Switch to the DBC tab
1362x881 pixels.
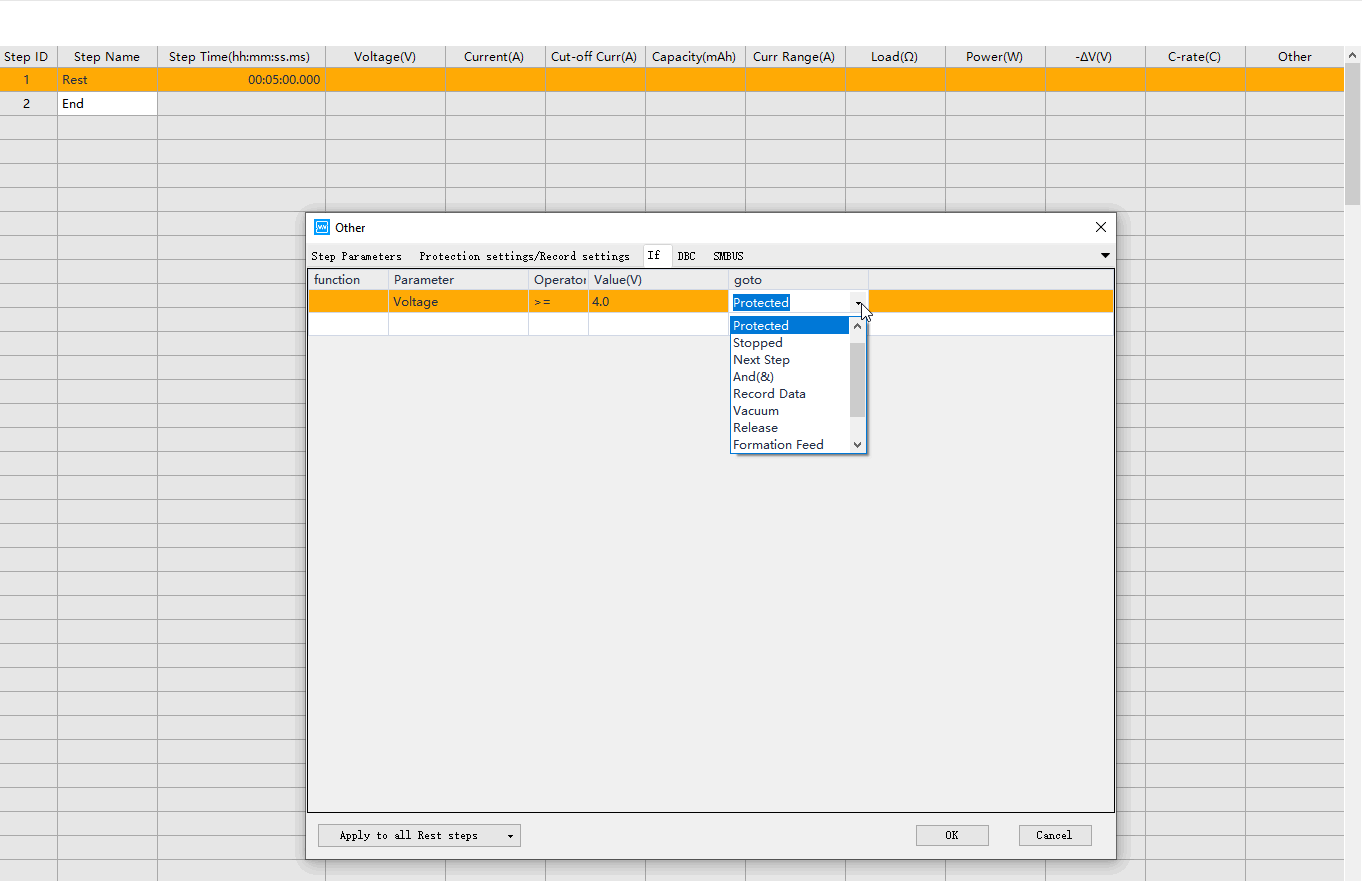(686, 257)
